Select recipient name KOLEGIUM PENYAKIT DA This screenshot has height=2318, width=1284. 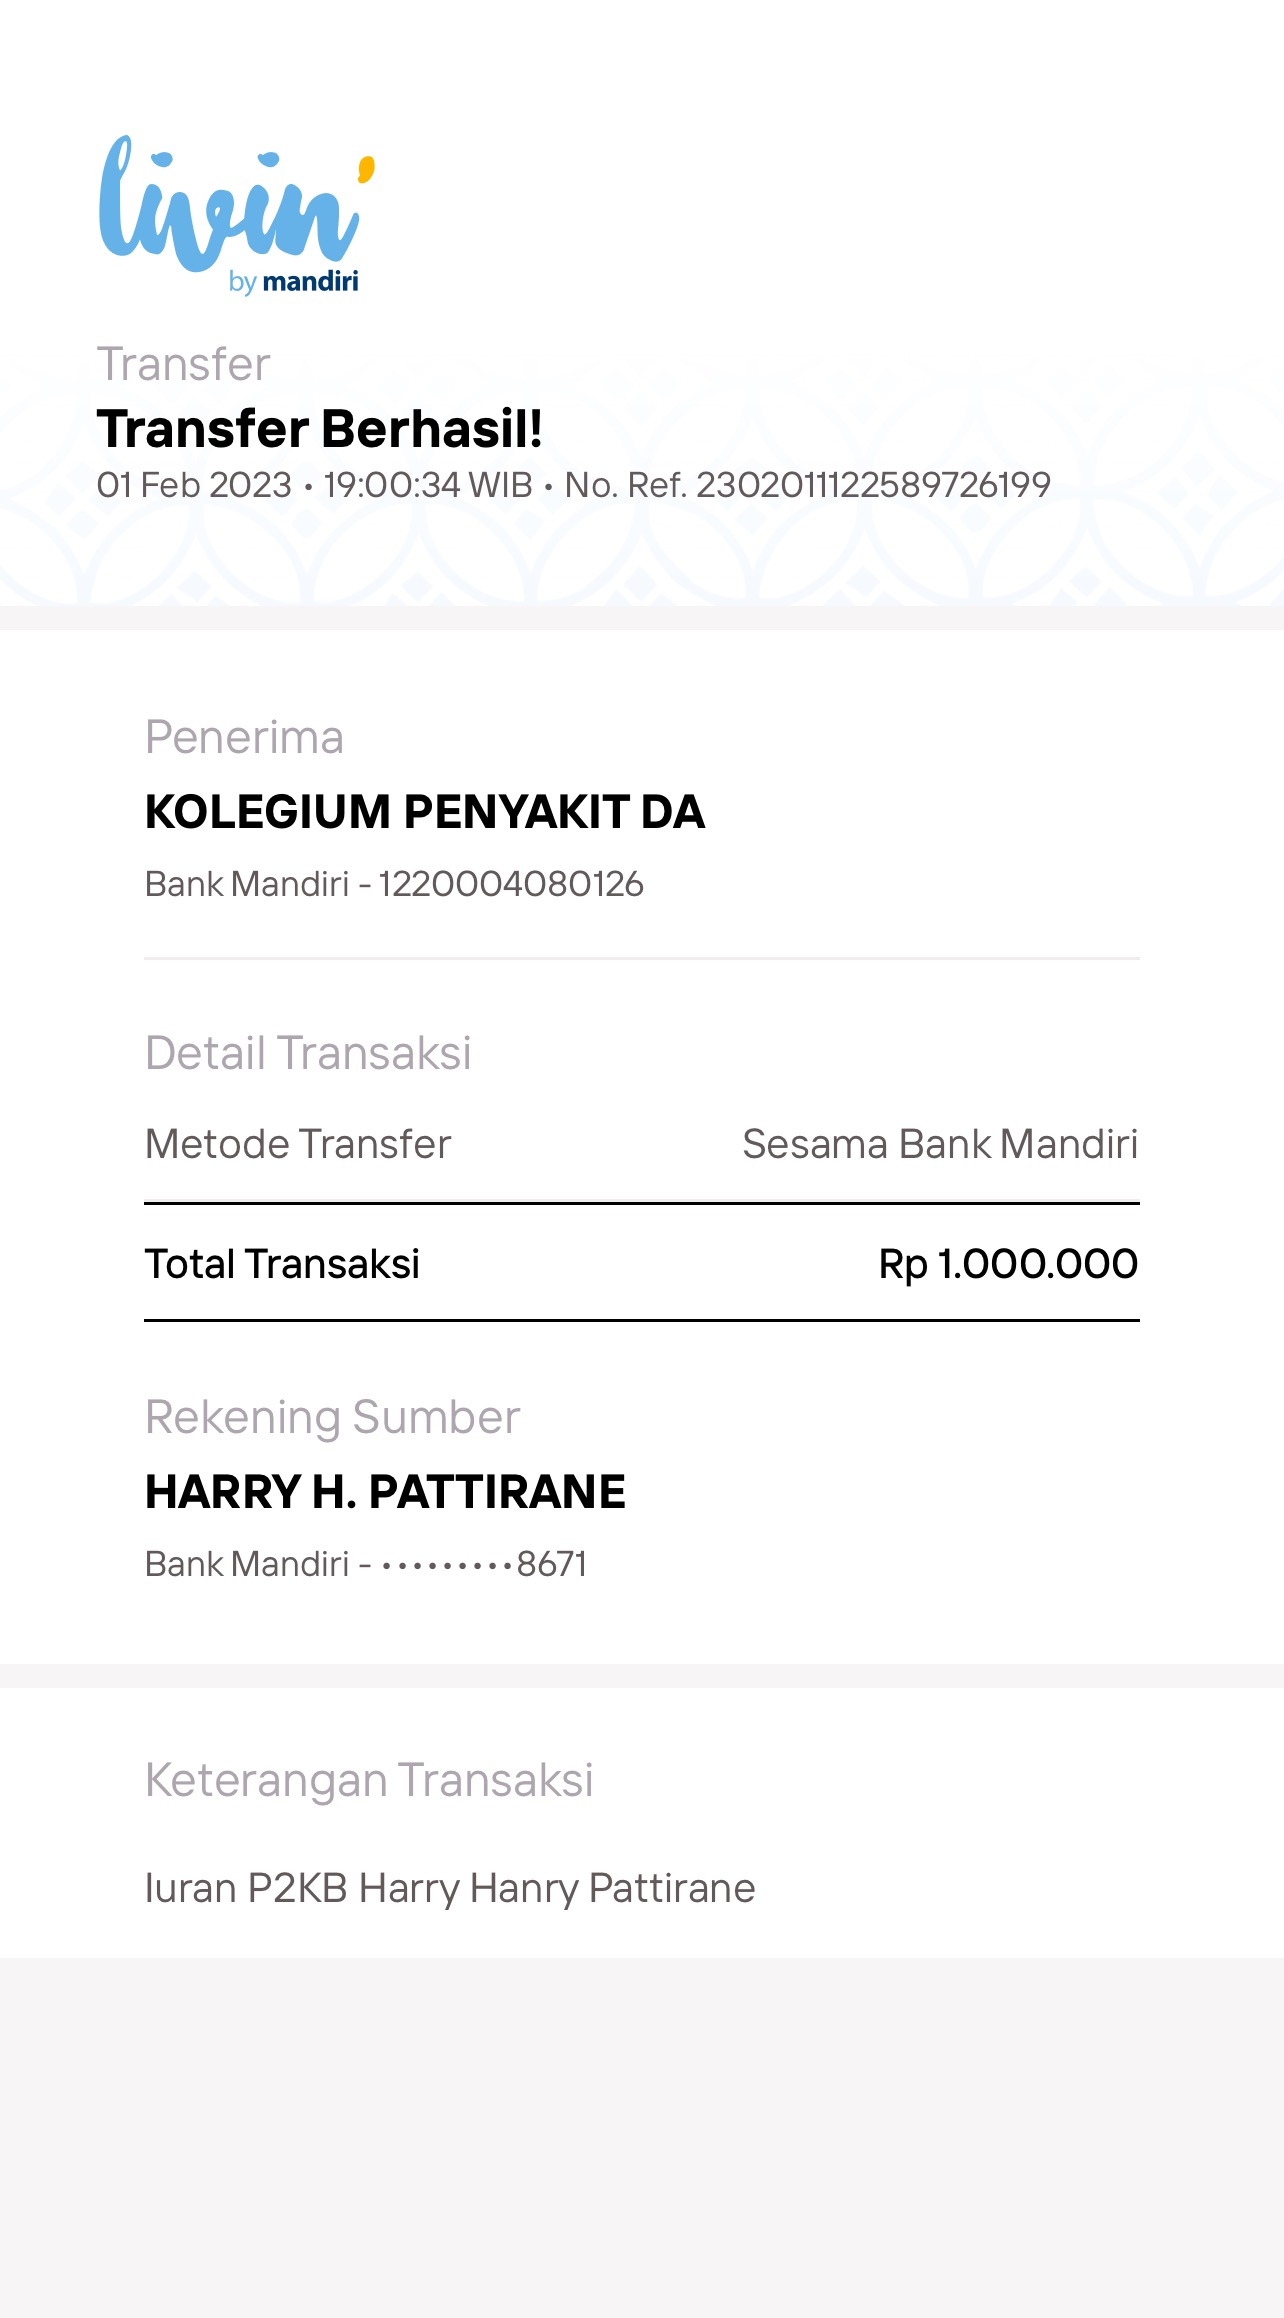[425, 812]
